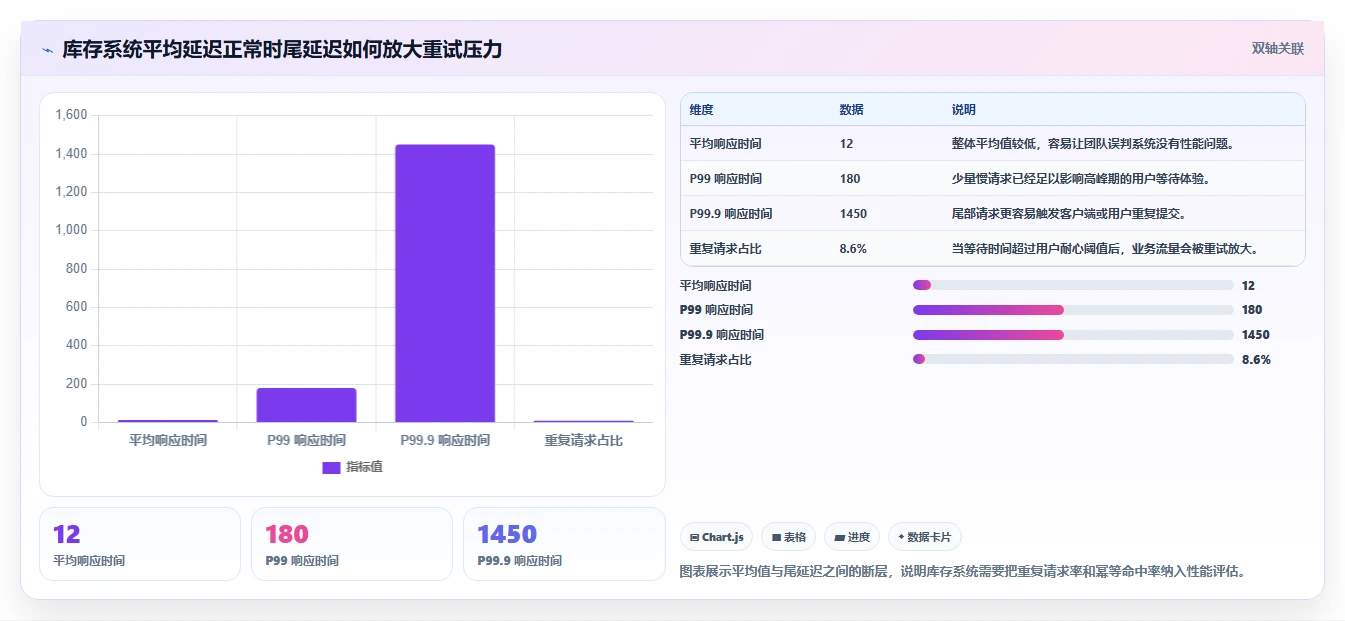Click the 重复请求占比 progress bar

coord(1073,359)
